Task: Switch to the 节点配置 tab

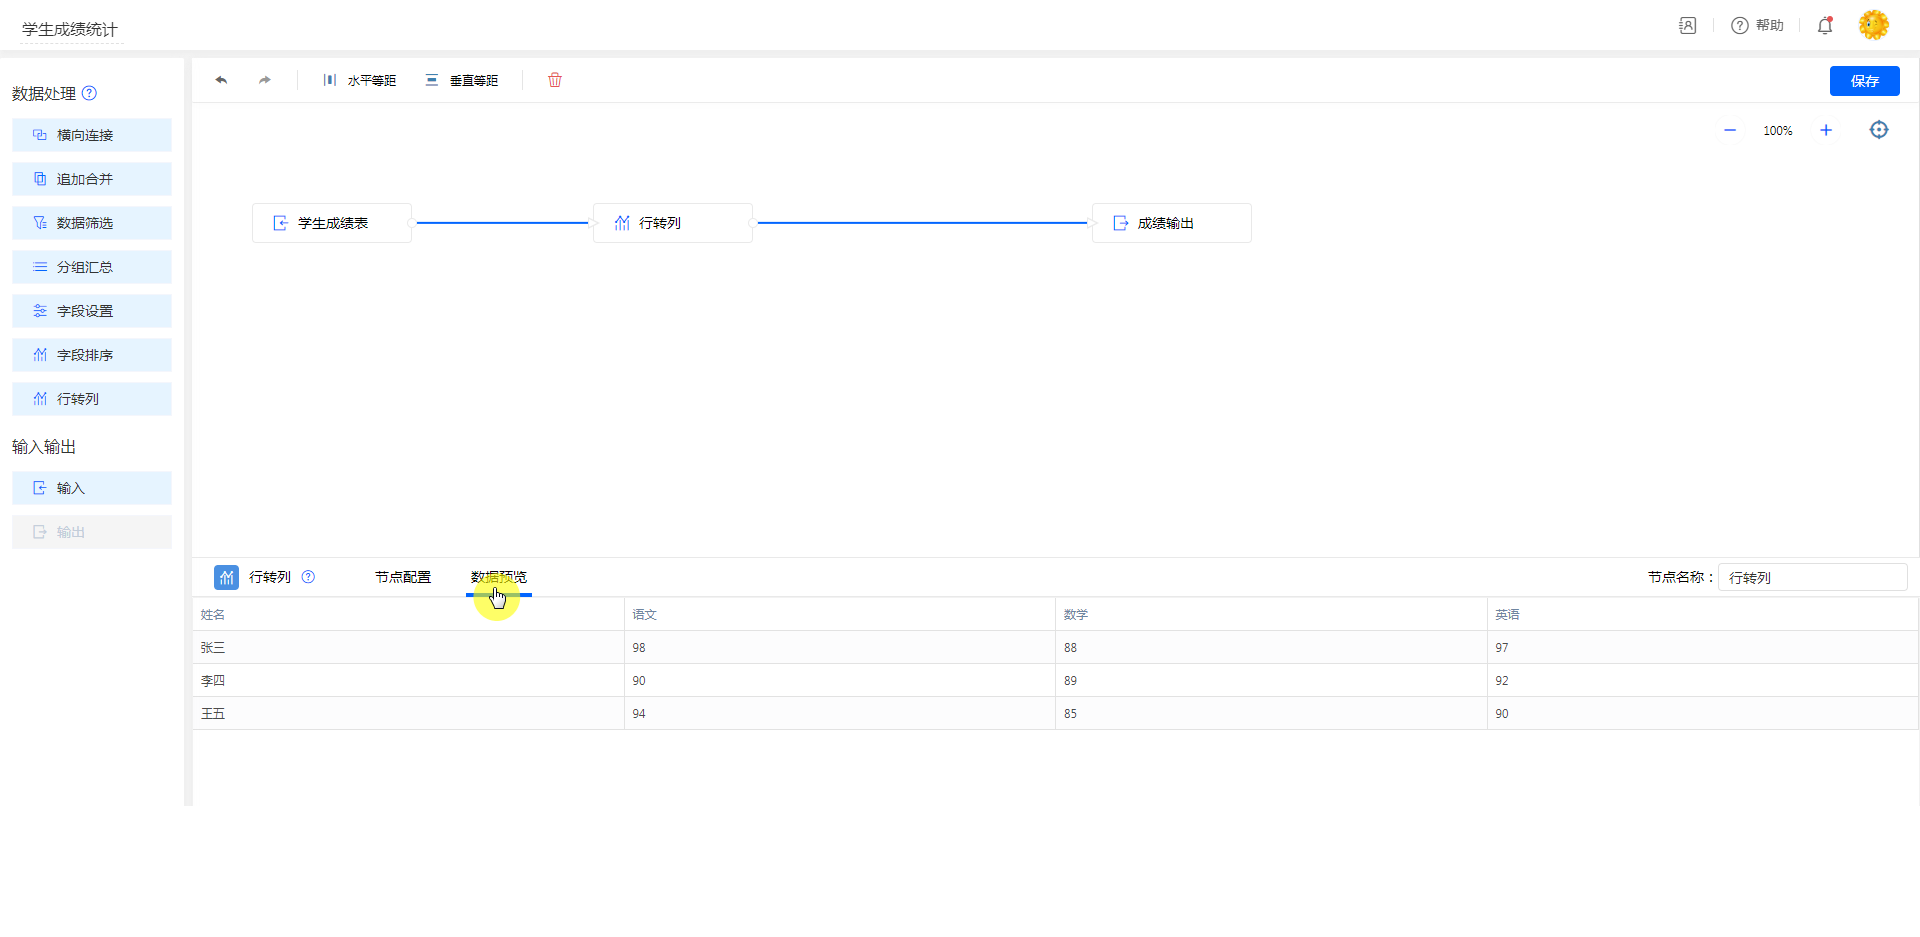Action: [402, 577]
